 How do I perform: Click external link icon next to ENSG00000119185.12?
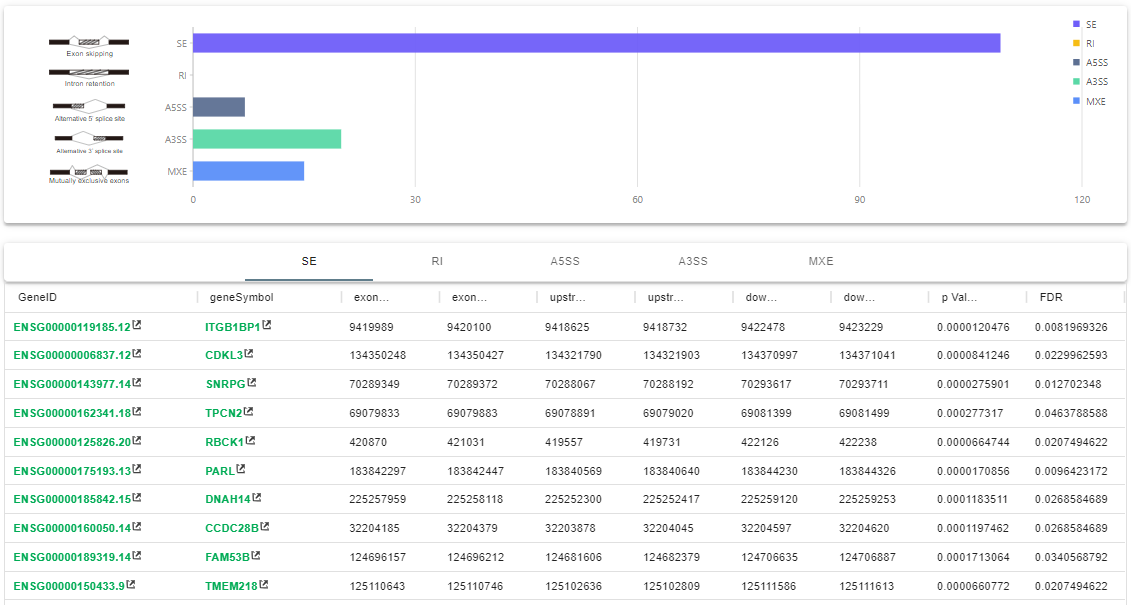[x=137, y=326]
